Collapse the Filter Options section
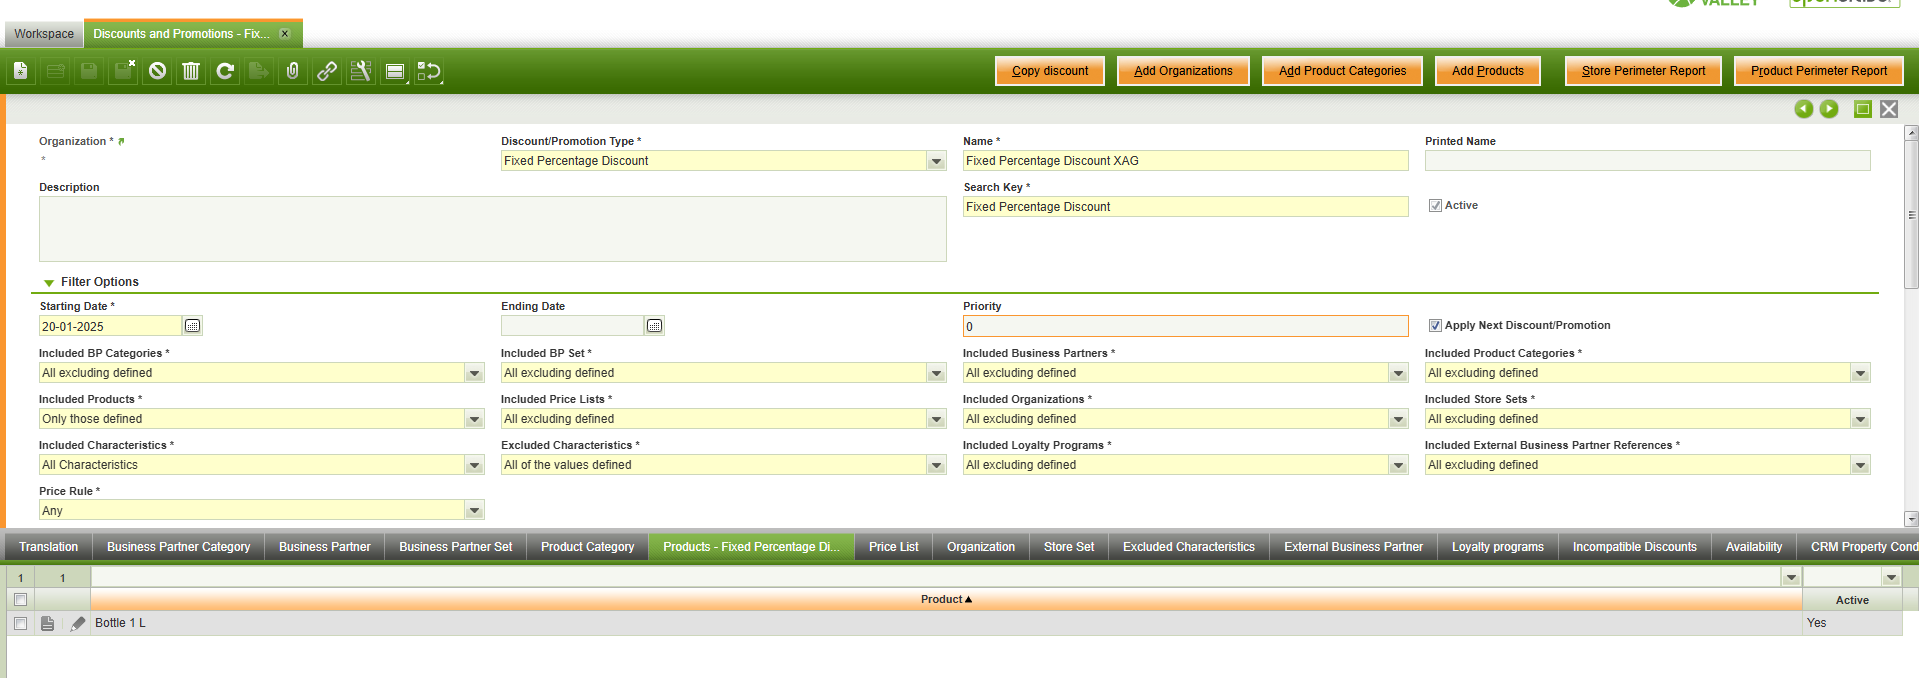The width and height of the screenshot is (1919, 678). coord(49,283)
